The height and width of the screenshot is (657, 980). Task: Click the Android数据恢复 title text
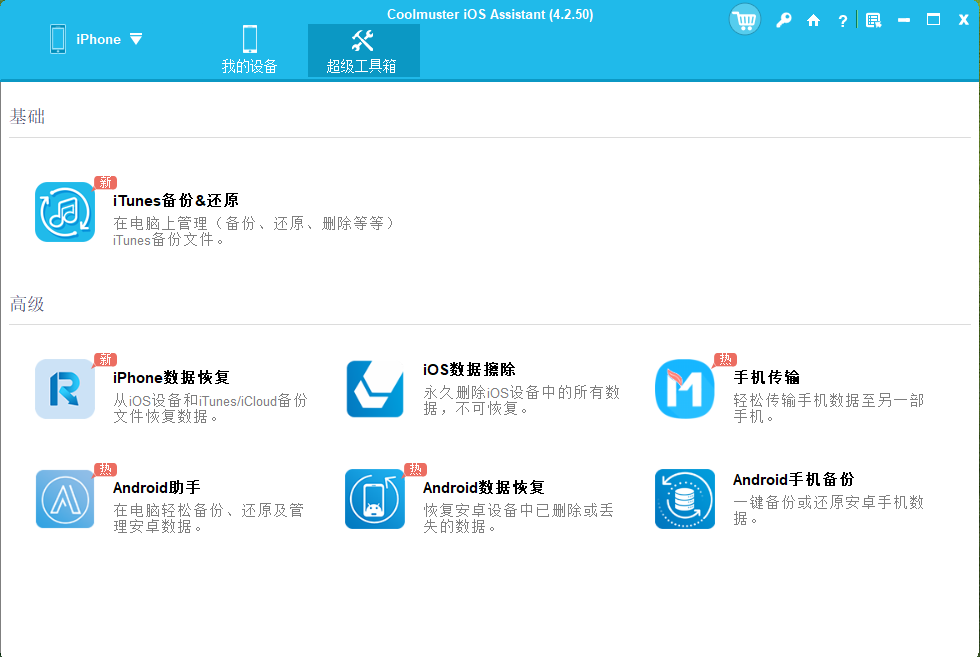pyautogui.click(x=484, y=488)
